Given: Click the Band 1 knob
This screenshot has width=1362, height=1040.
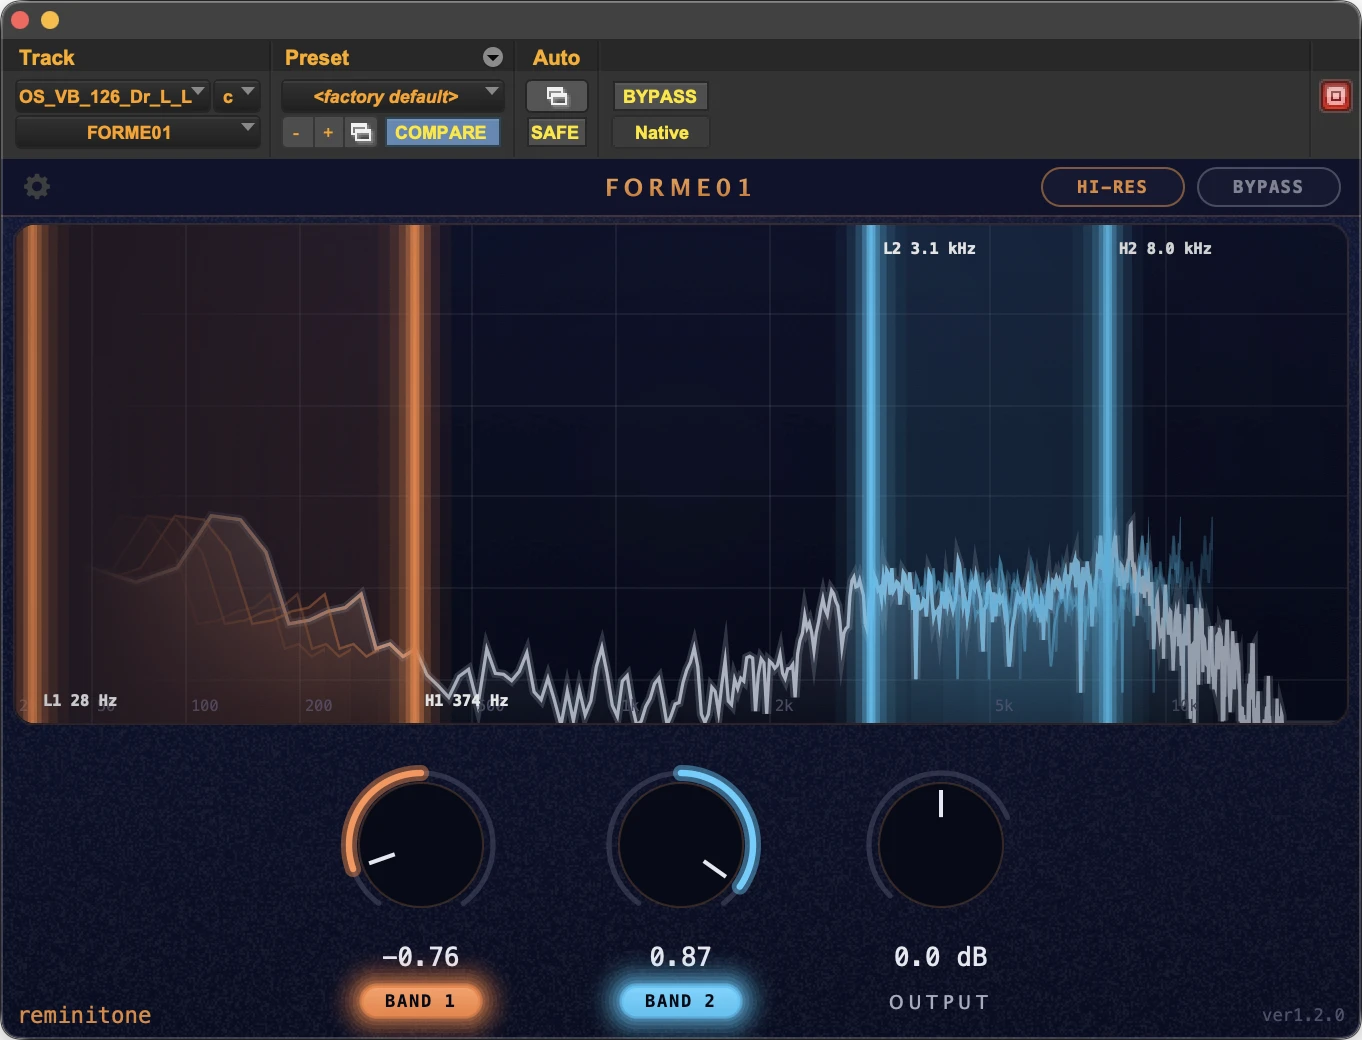Looking at the screenshot, I should click(420, 844).
